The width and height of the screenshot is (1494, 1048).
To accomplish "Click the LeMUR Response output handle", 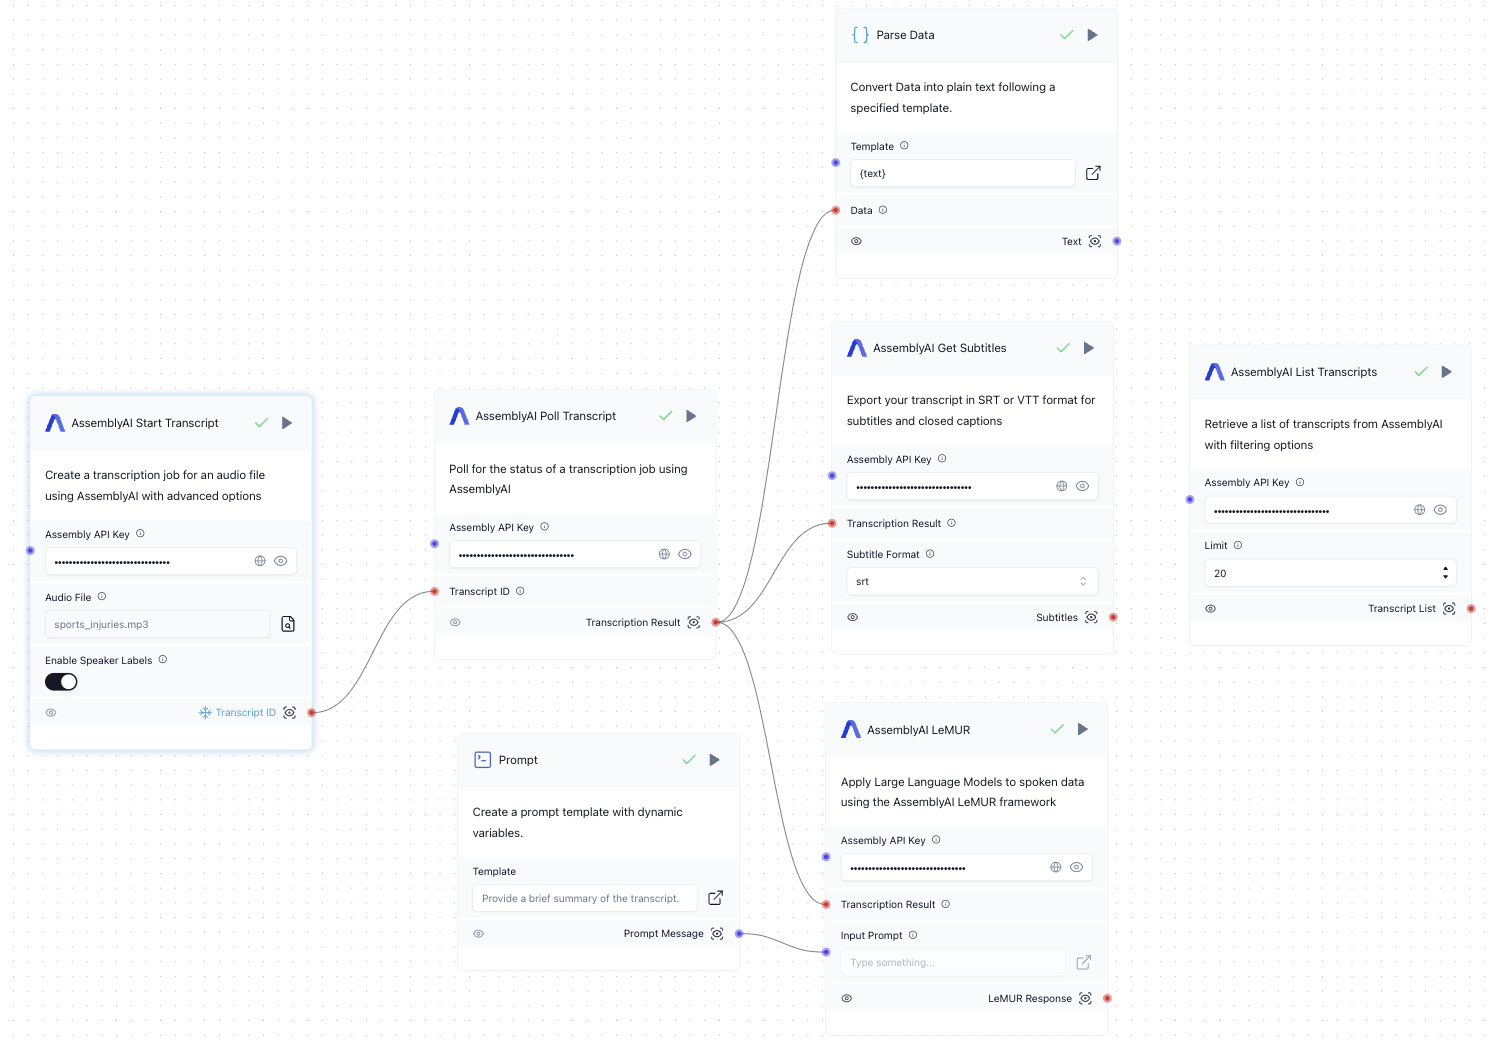I will pos(1107,998).
